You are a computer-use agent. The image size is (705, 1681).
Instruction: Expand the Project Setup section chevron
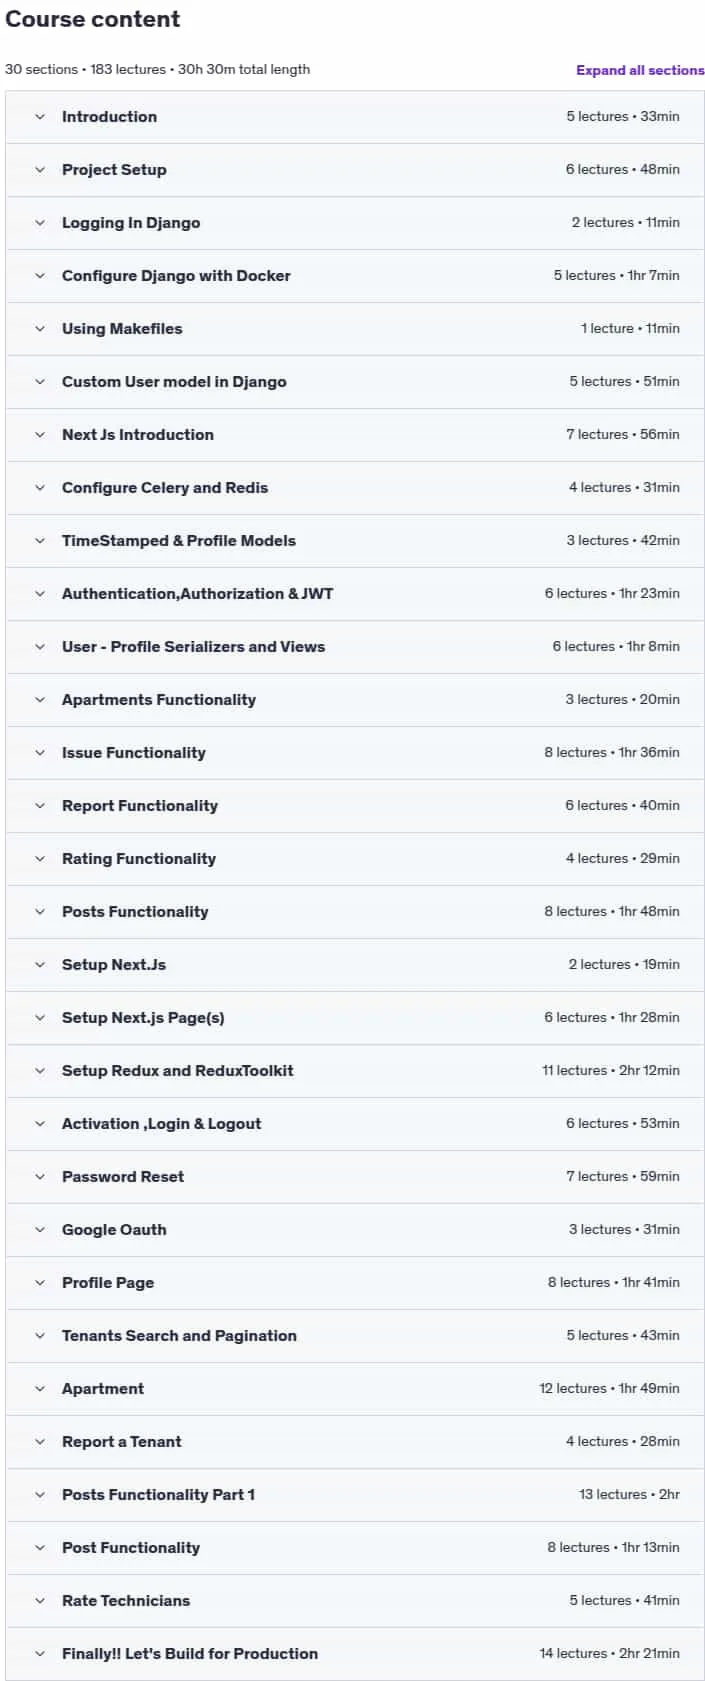tap(40, 170)
